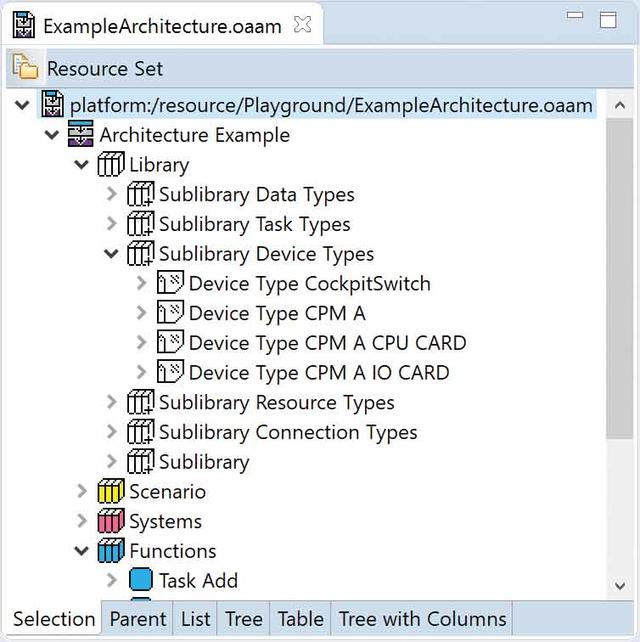Expand Sublibrary Resource Types
This screenshot has width=640, height=642.
pos(112,402)
